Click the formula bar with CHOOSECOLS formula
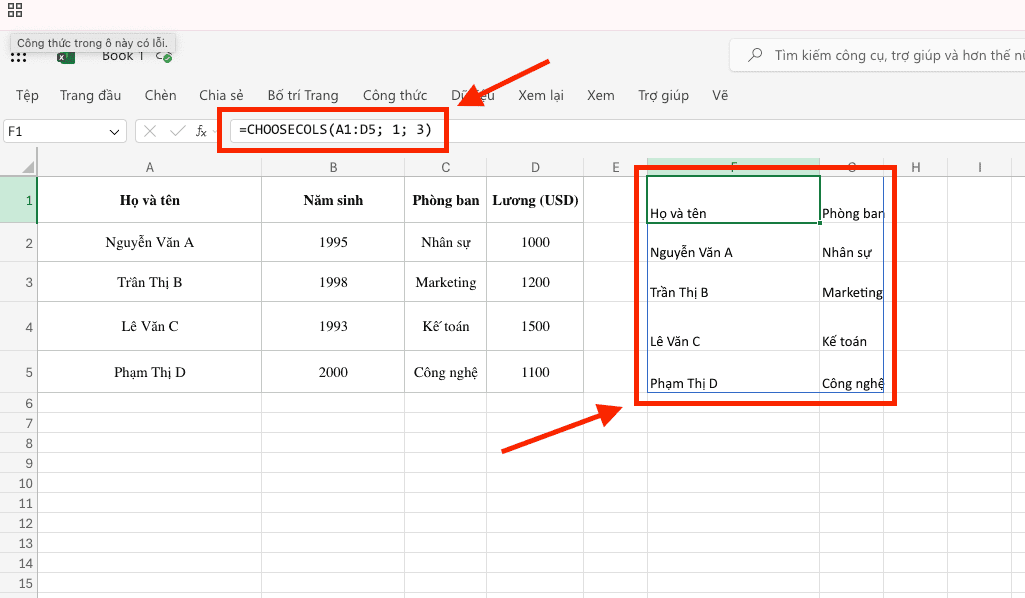The width and height of the screenshot is (1025, 598). point(628,130)
